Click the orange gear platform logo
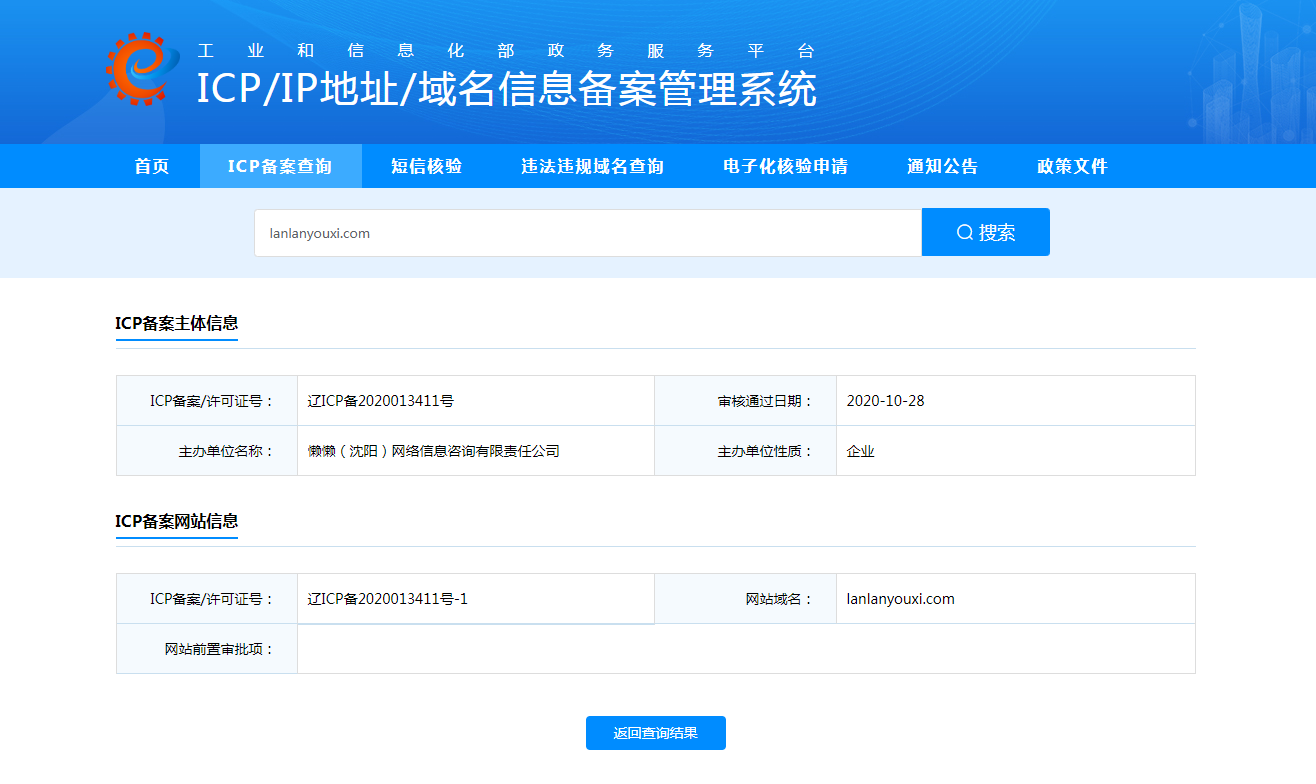1316x784 pixels. point(142,69)
